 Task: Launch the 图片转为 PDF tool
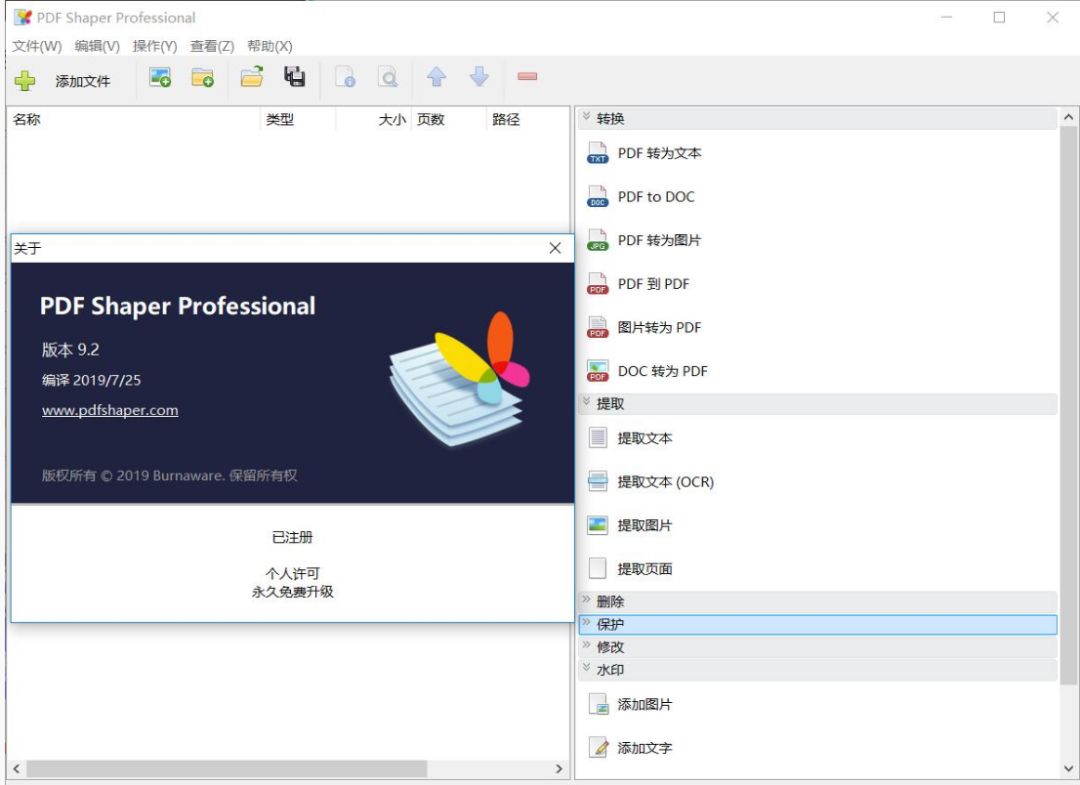coord(660,327)
